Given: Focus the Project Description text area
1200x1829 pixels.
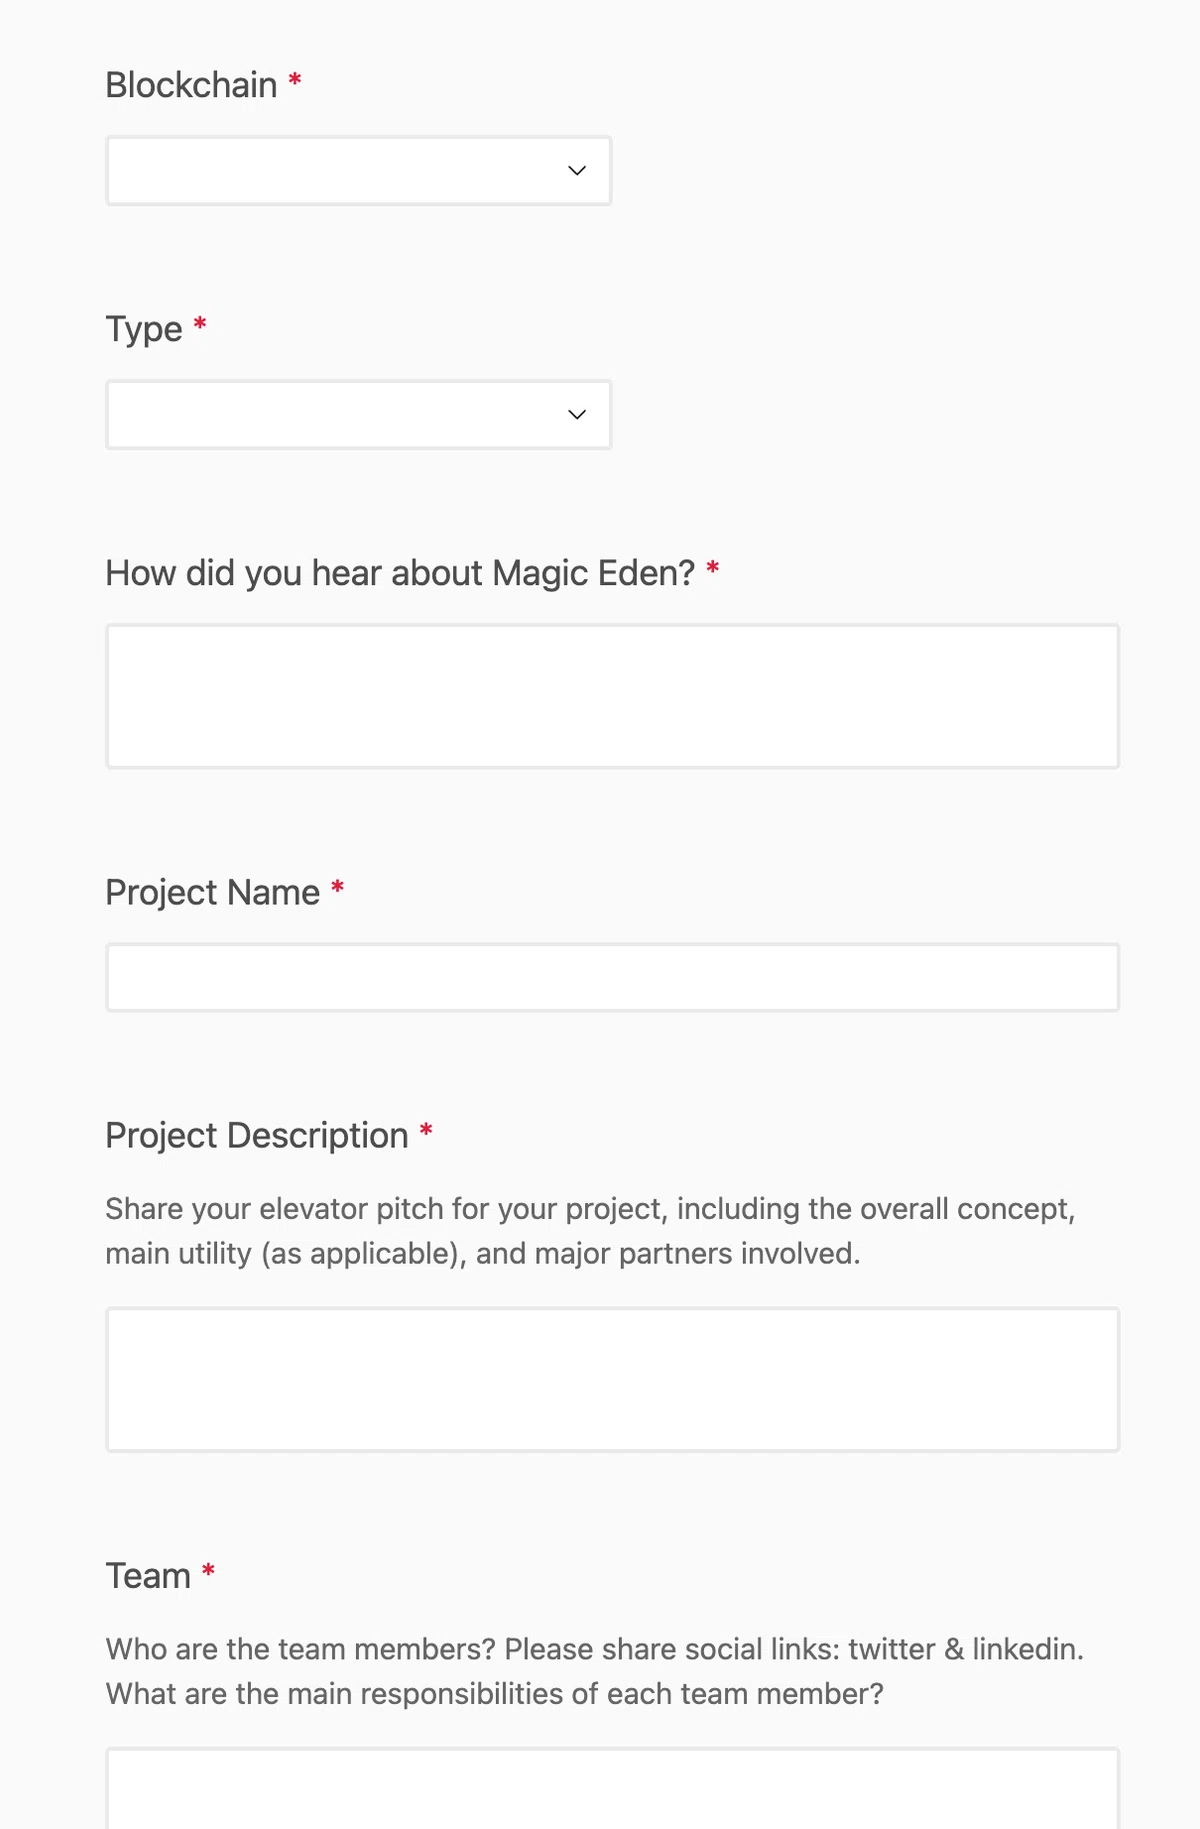Looking at the screenshot, I should pyautogui.click(x=613, y=1380).
